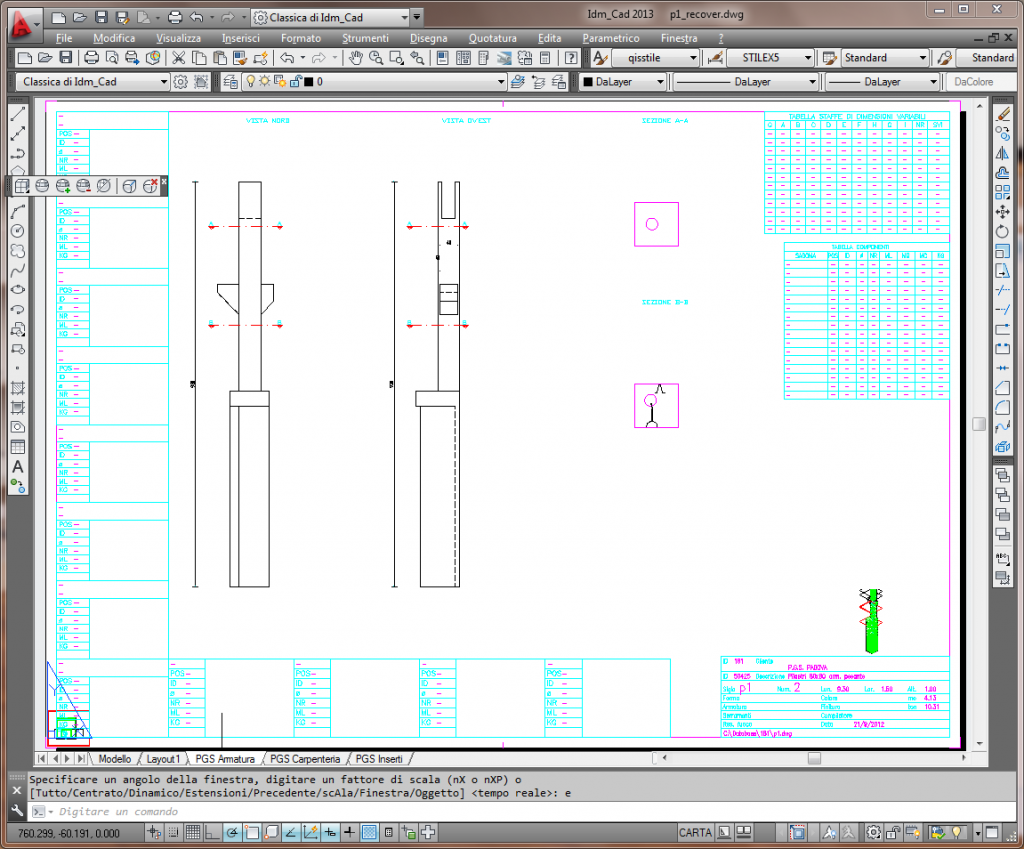Select the Table tool in the draw toolbar
Viewport: 1024px width, 849px height.
click(17, 447)
